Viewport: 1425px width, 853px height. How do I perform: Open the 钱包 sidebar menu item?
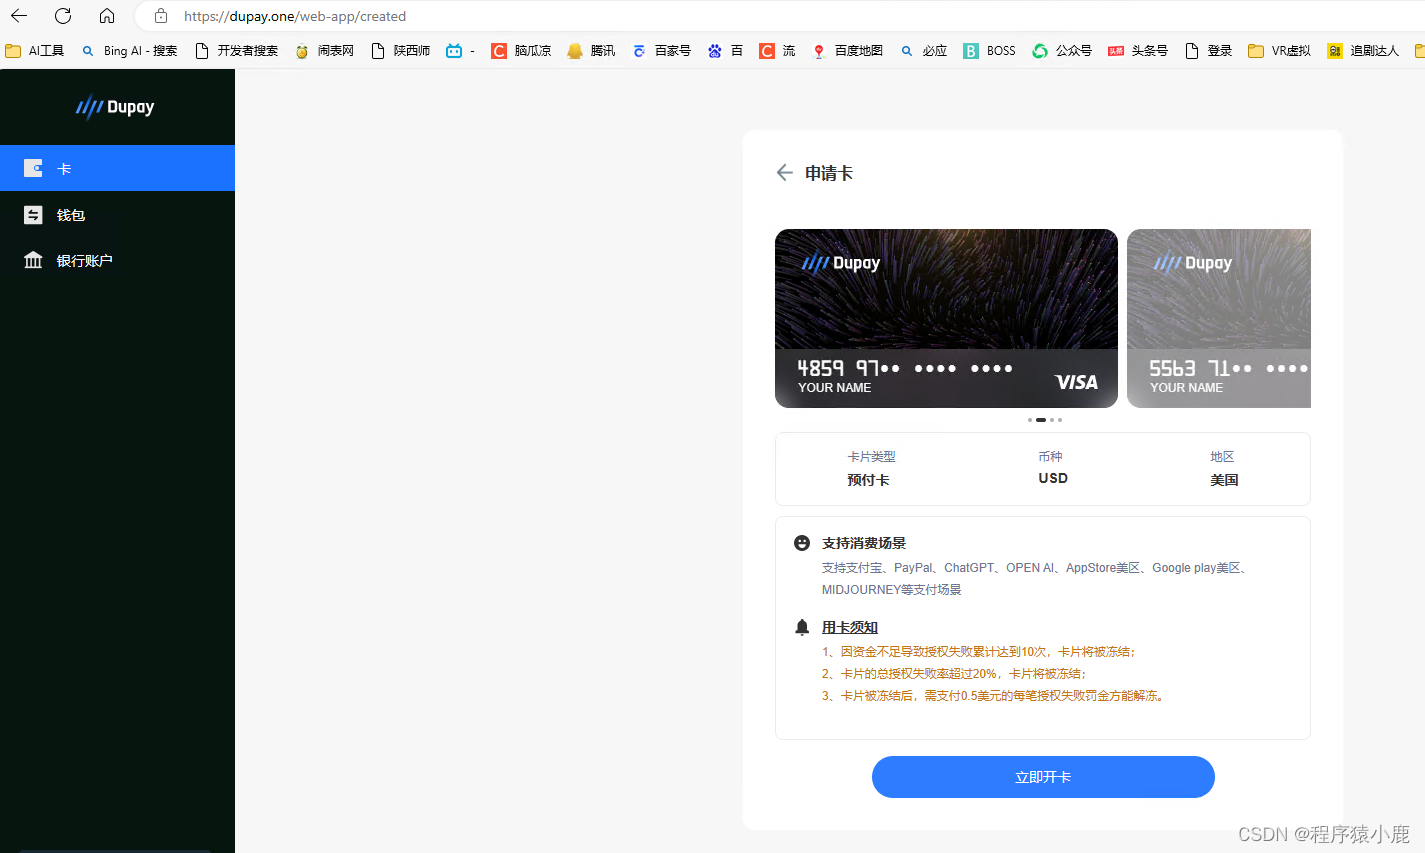pyautogui.click(x=117, y=214)
